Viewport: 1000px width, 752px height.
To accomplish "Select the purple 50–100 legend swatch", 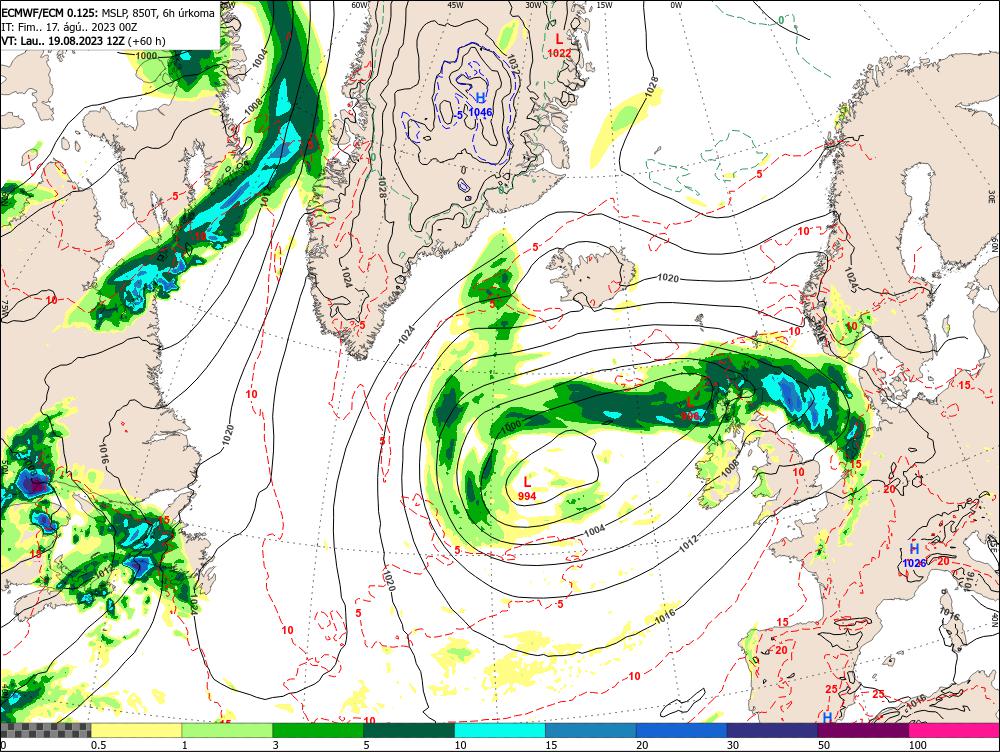I will [863, 730].
